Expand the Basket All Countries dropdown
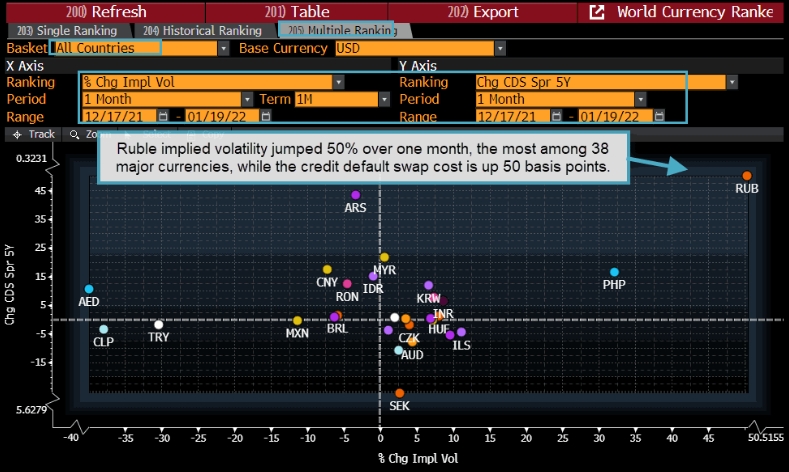 [x=223, y=48]
